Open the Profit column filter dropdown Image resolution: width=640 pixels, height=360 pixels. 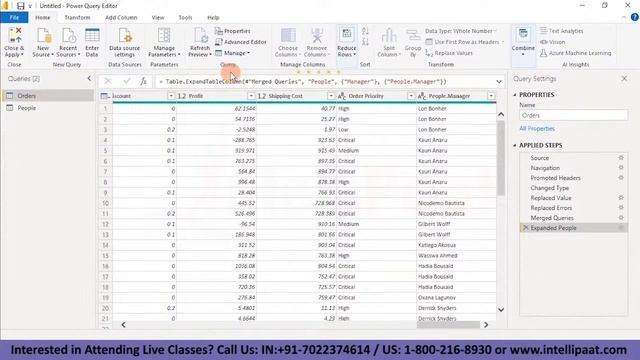(251, 96)
